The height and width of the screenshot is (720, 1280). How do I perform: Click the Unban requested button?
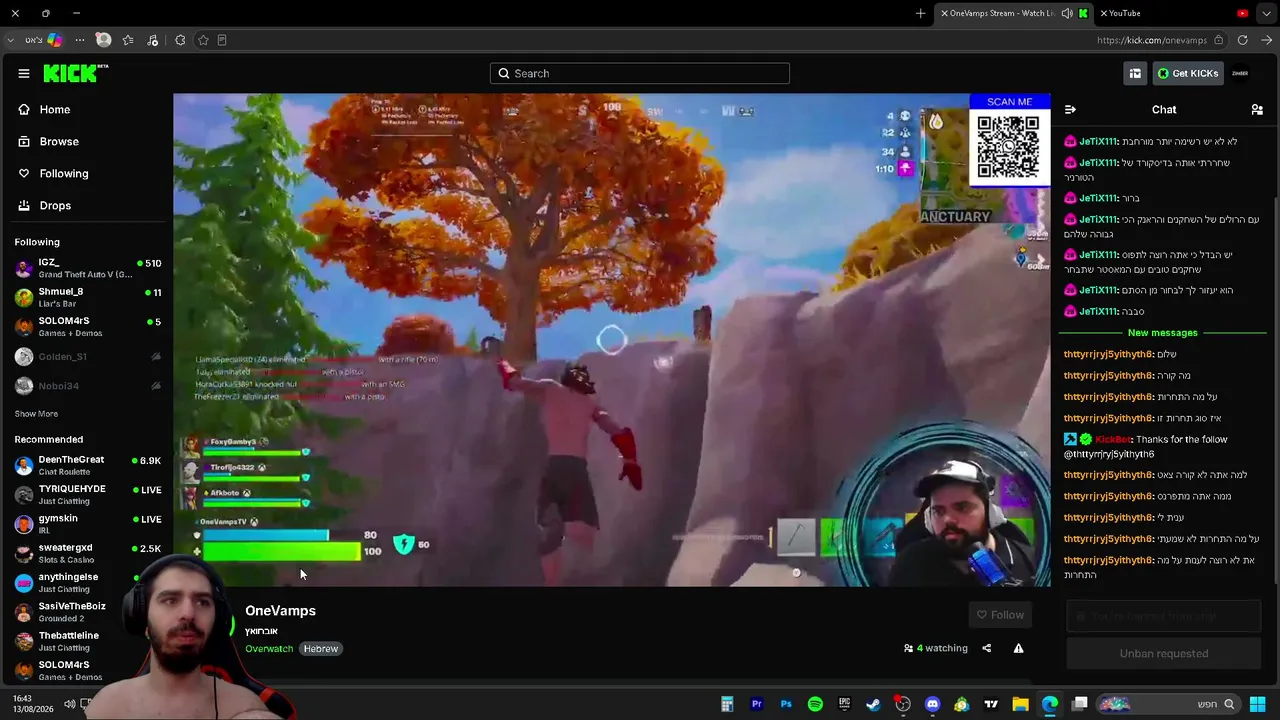pos(1164,654)
